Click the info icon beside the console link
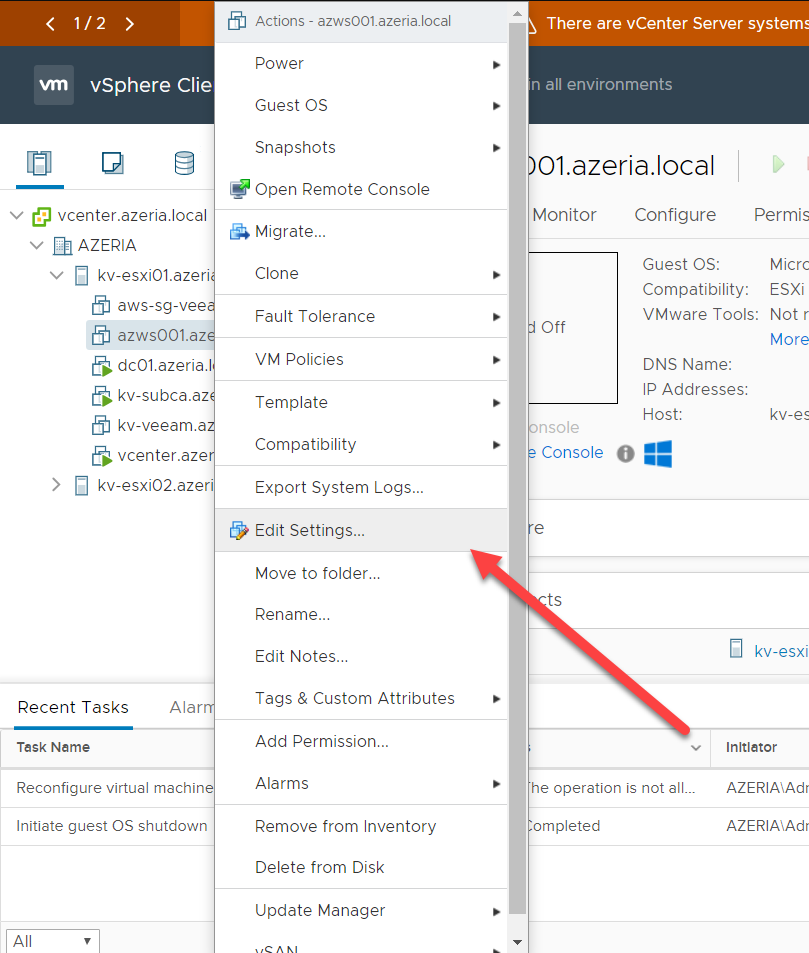809x953 pixels. click(626, 452)
